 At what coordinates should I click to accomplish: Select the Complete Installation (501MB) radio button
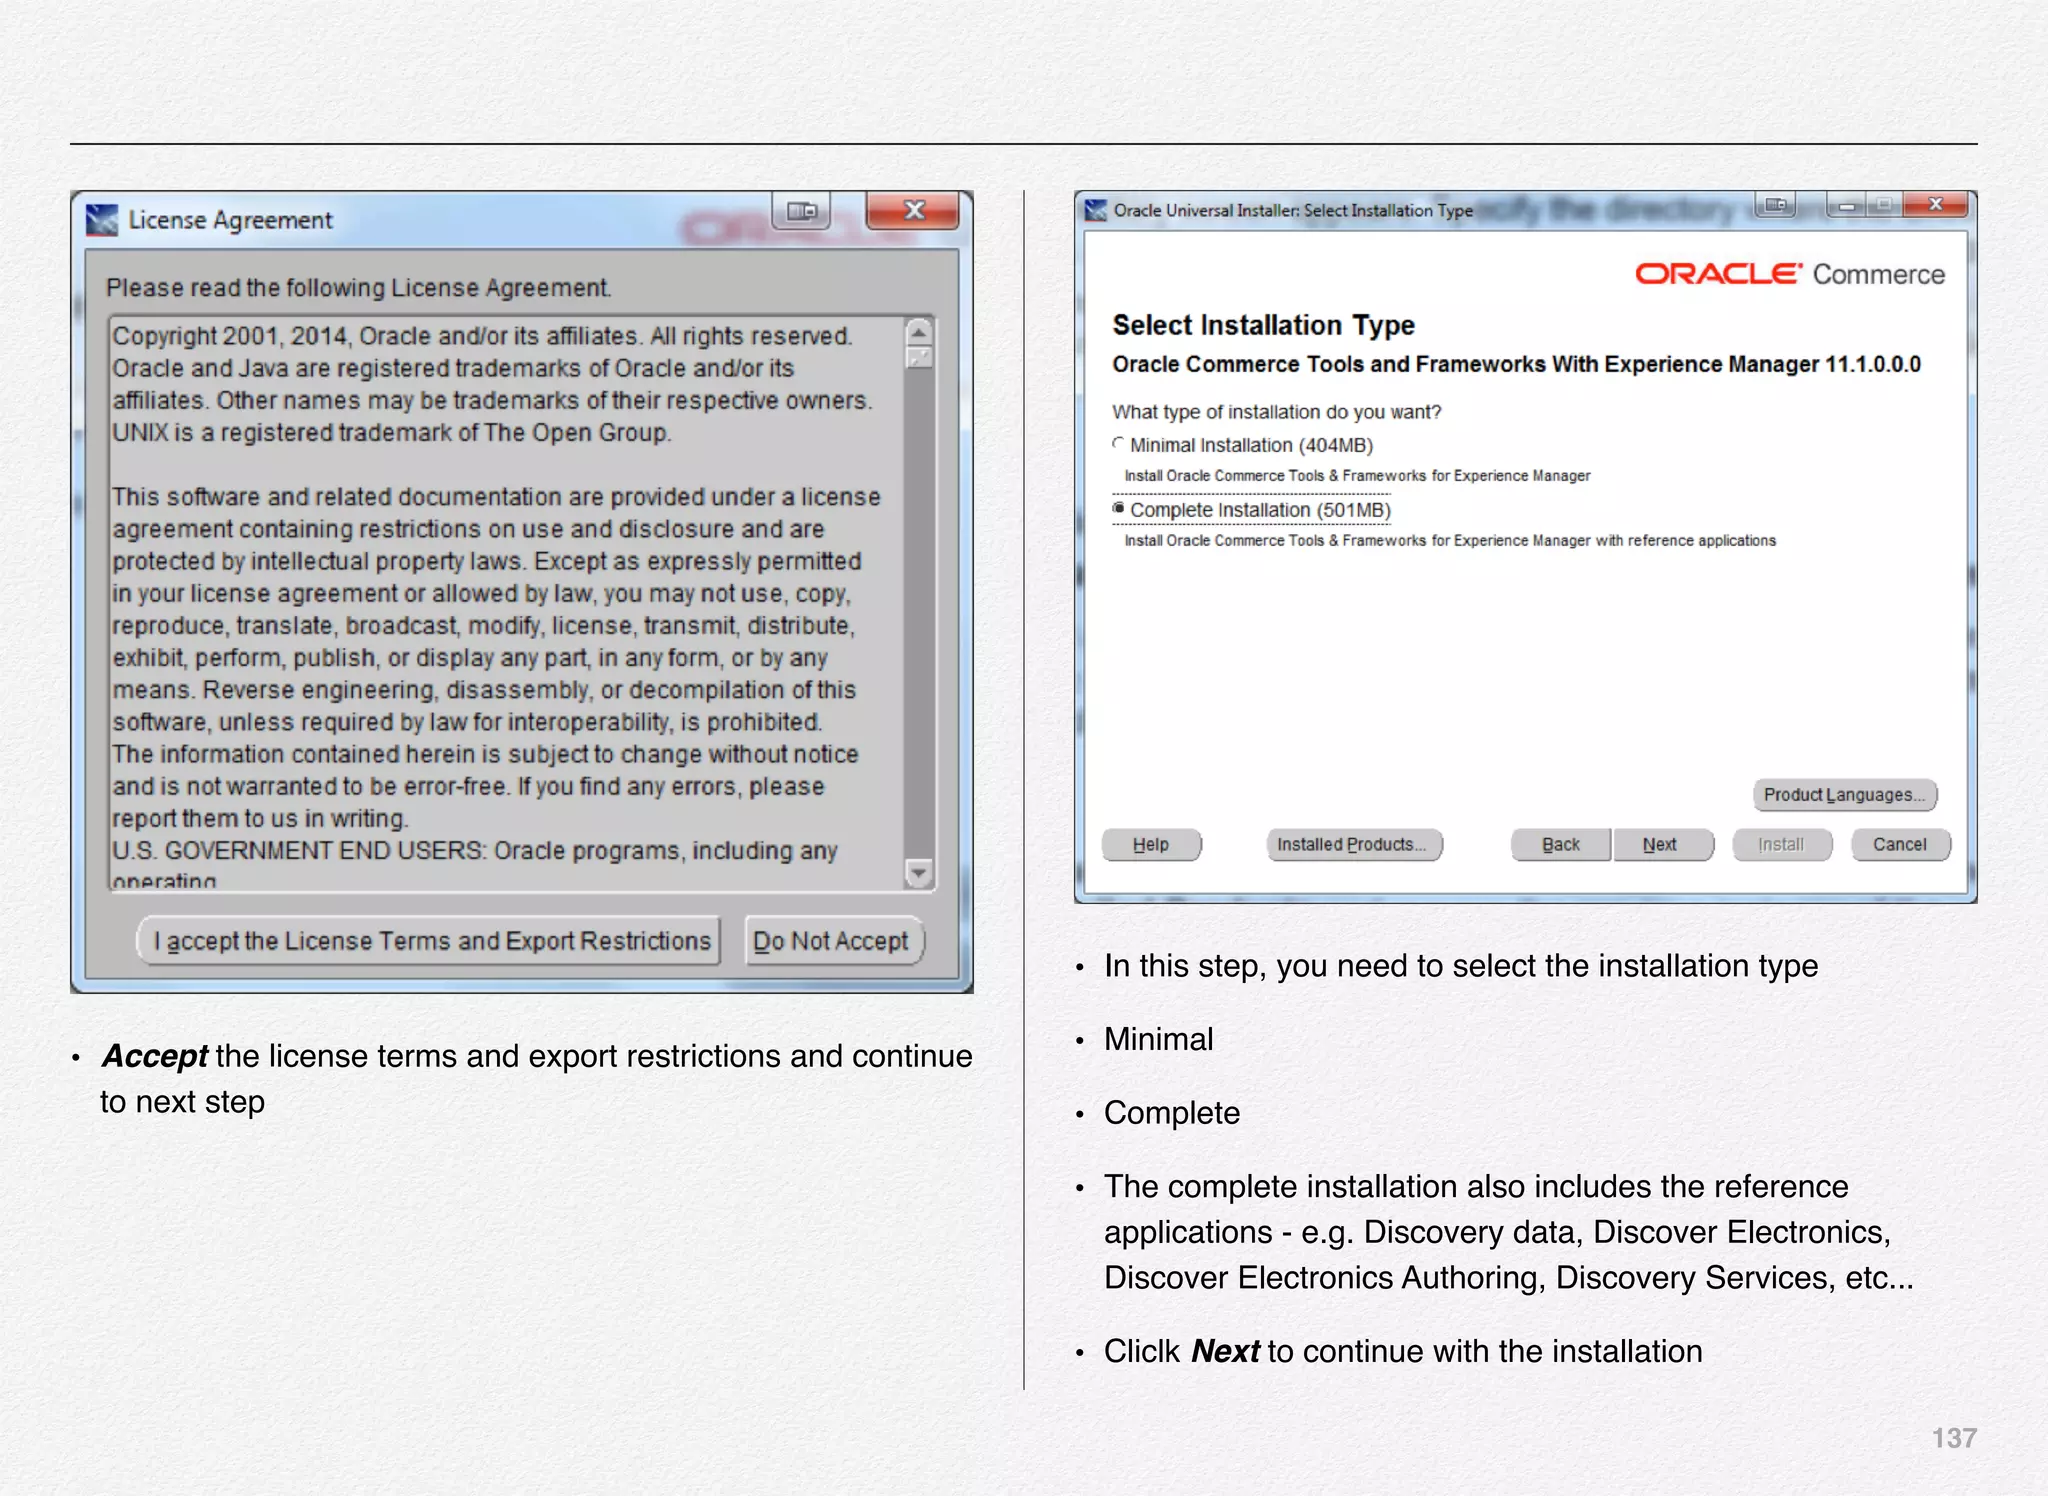tap(1118, 508)
